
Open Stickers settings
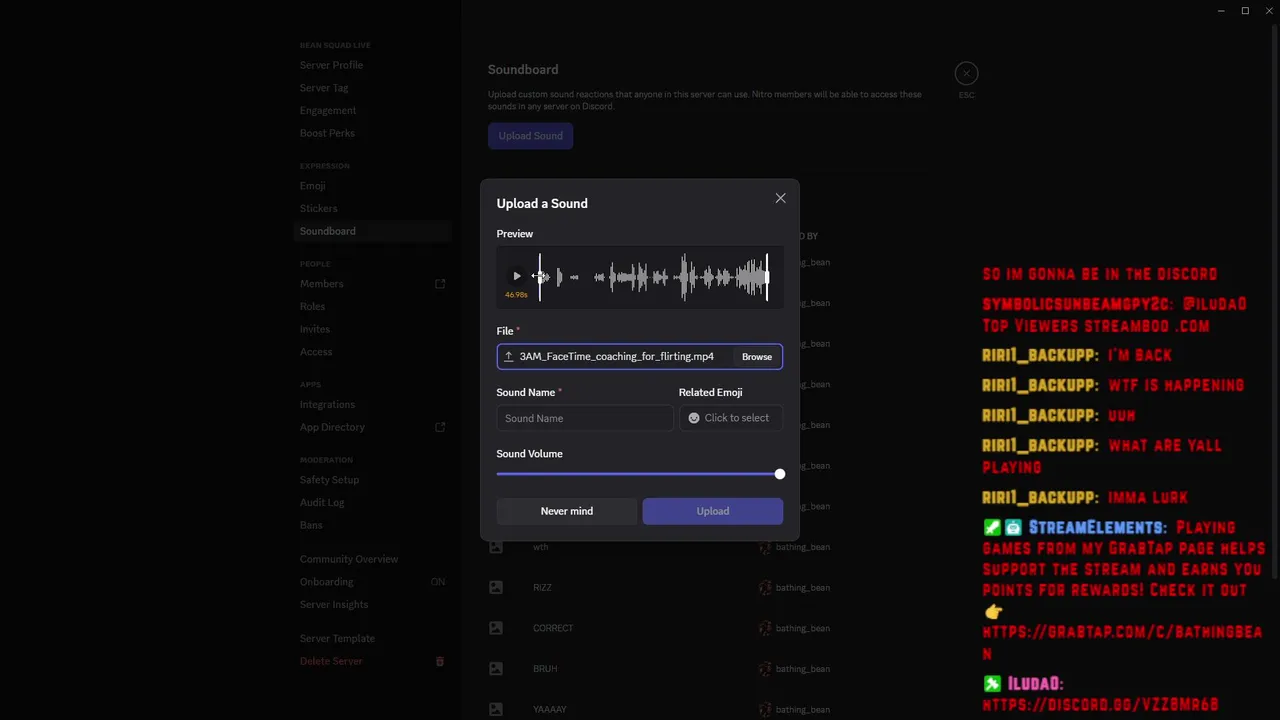pyautogui.click(x=318, y=209)
